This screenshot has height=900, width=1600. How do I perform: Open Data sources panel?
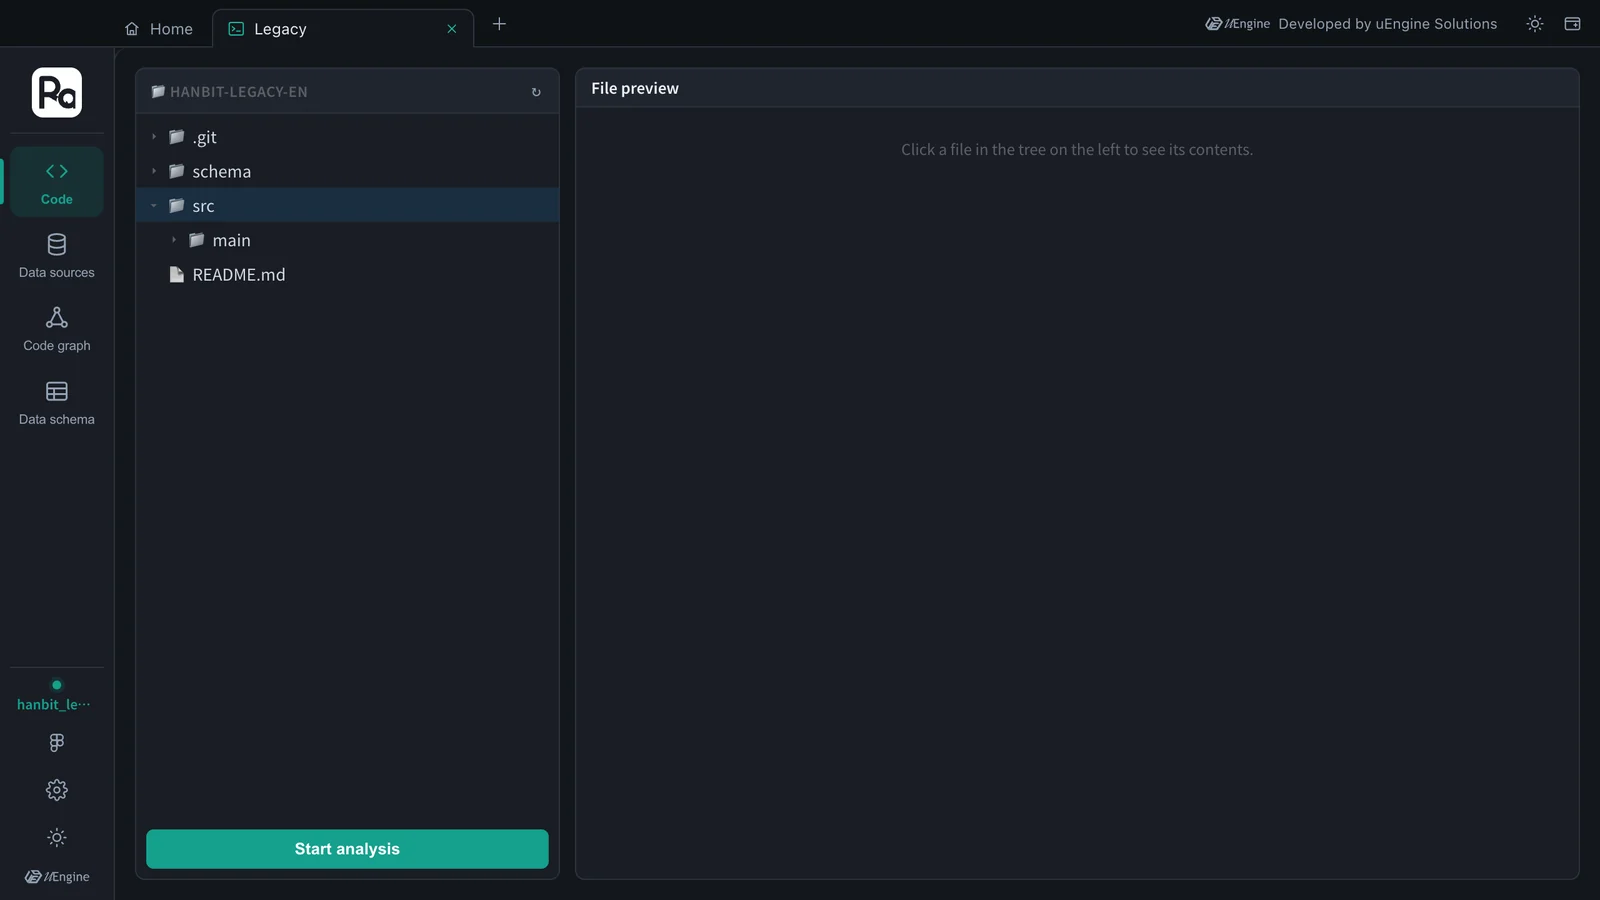pos(57,256)
